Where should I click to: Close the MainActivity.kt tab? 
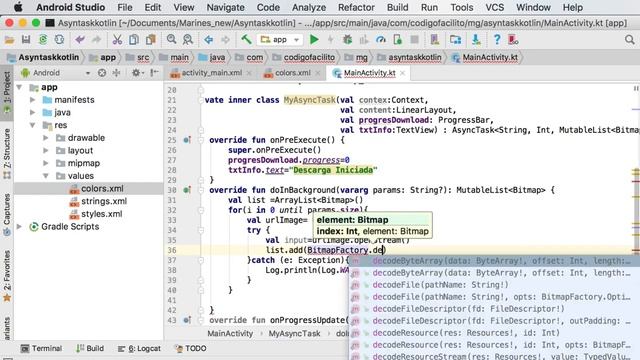(x=402, y=73)
